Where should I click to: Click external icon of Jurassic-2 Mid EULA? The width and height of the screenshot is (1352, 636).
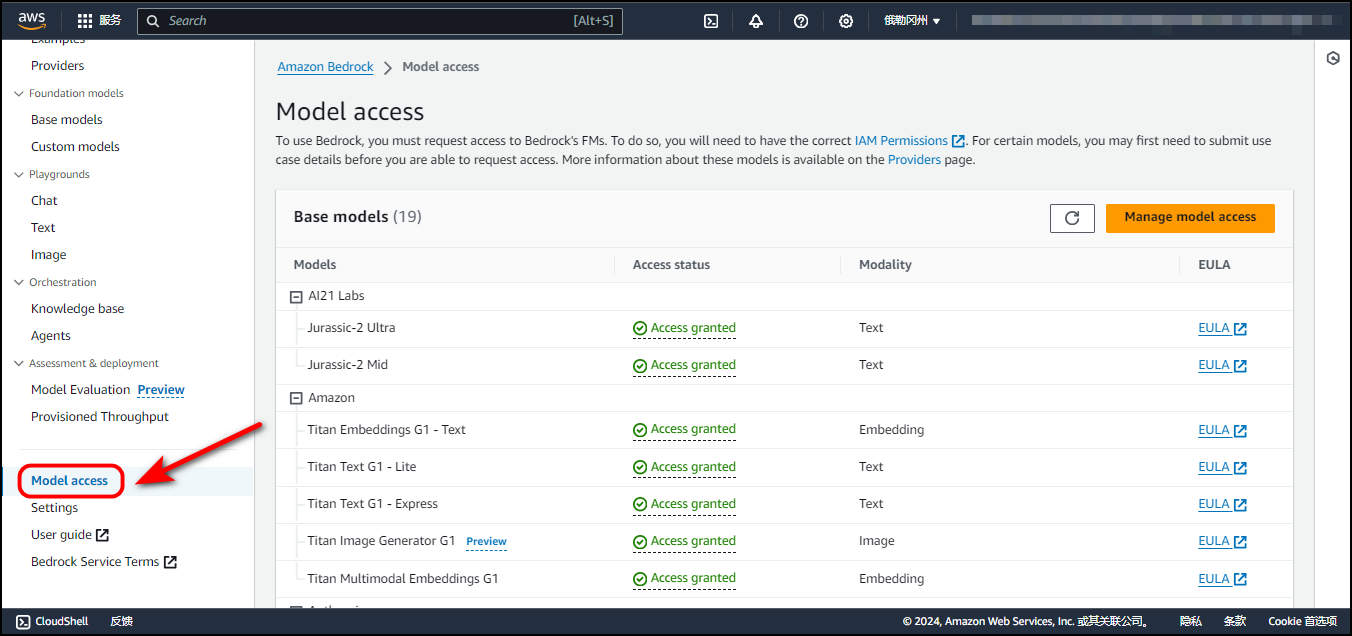click(1240, 366)
